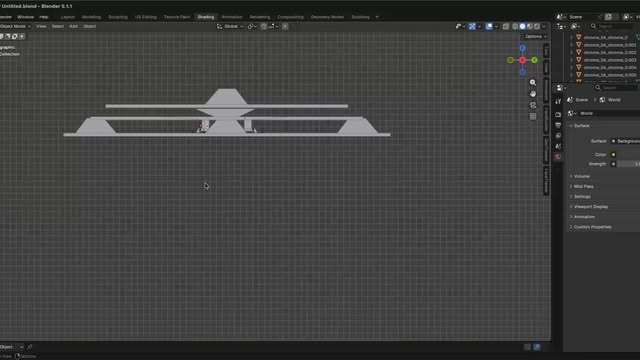Switch perspective/orthographic with the grid icon
640x360 pixels.
pos(533,117)
